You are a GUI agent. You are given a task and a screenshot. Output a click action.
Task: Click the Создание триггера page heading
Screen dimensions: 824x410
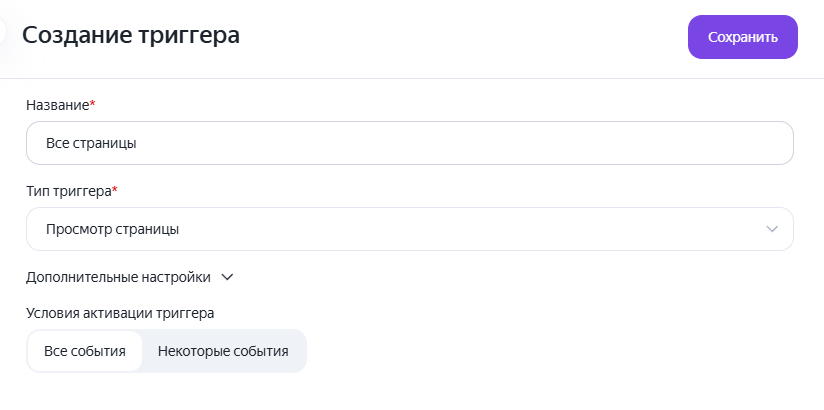pyautogui.click(x=131, y=35)
